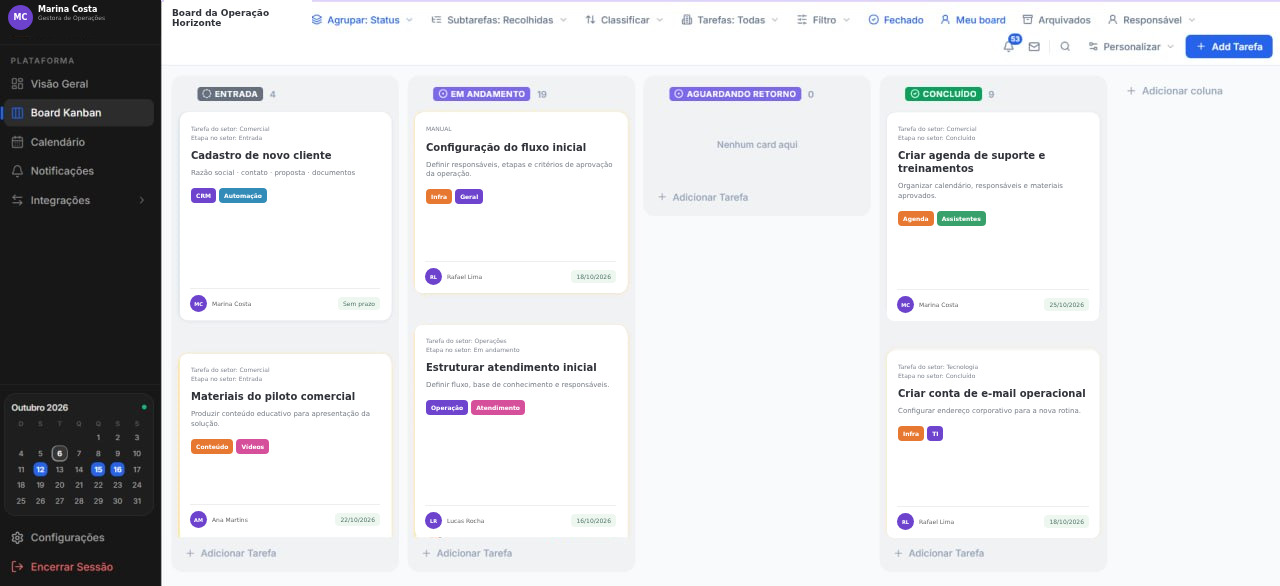Expand the Integrações submenu chevron
This screenshot has width=1280, height=586.
coord(141,200)
